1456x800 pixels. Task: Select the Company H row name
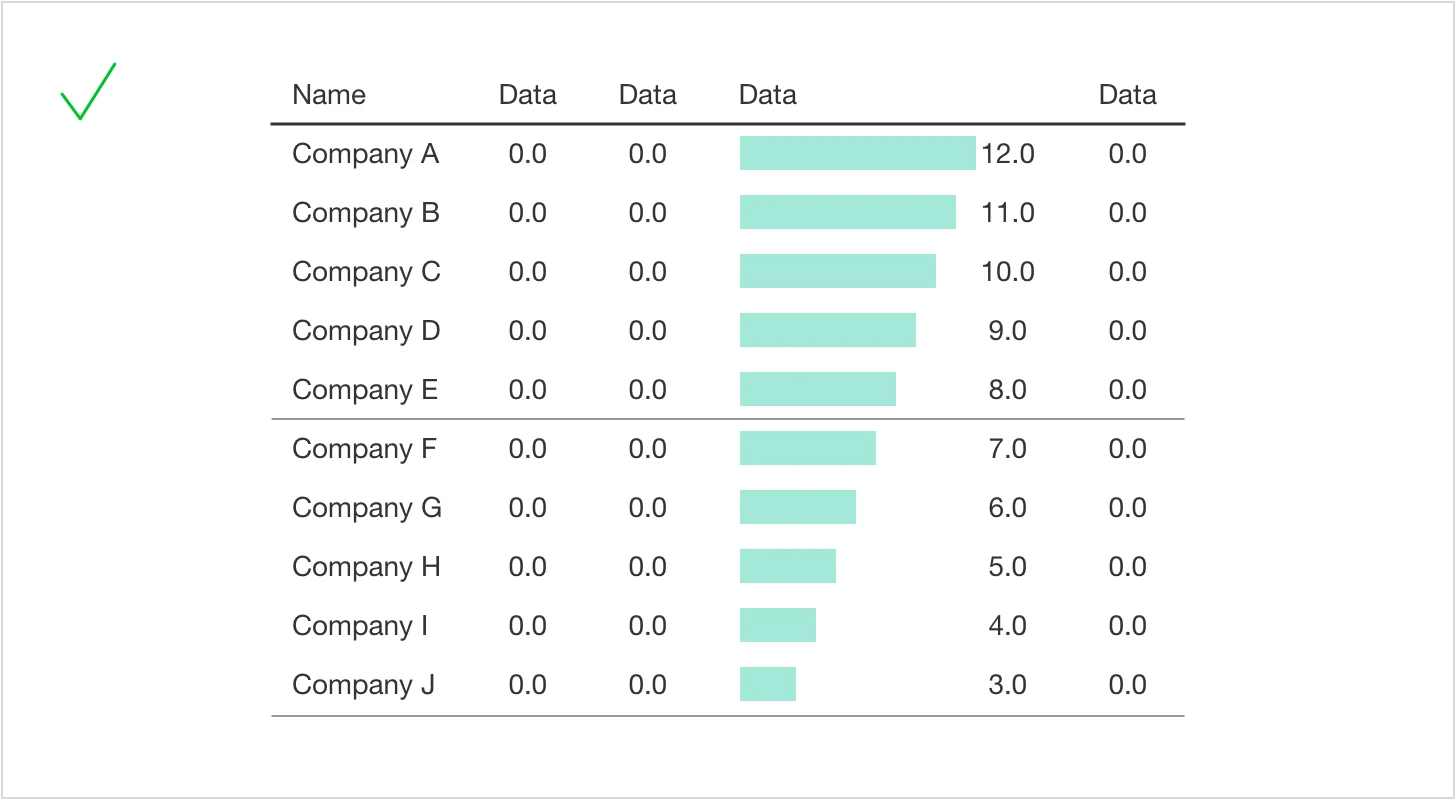click(x=366, y=567)
